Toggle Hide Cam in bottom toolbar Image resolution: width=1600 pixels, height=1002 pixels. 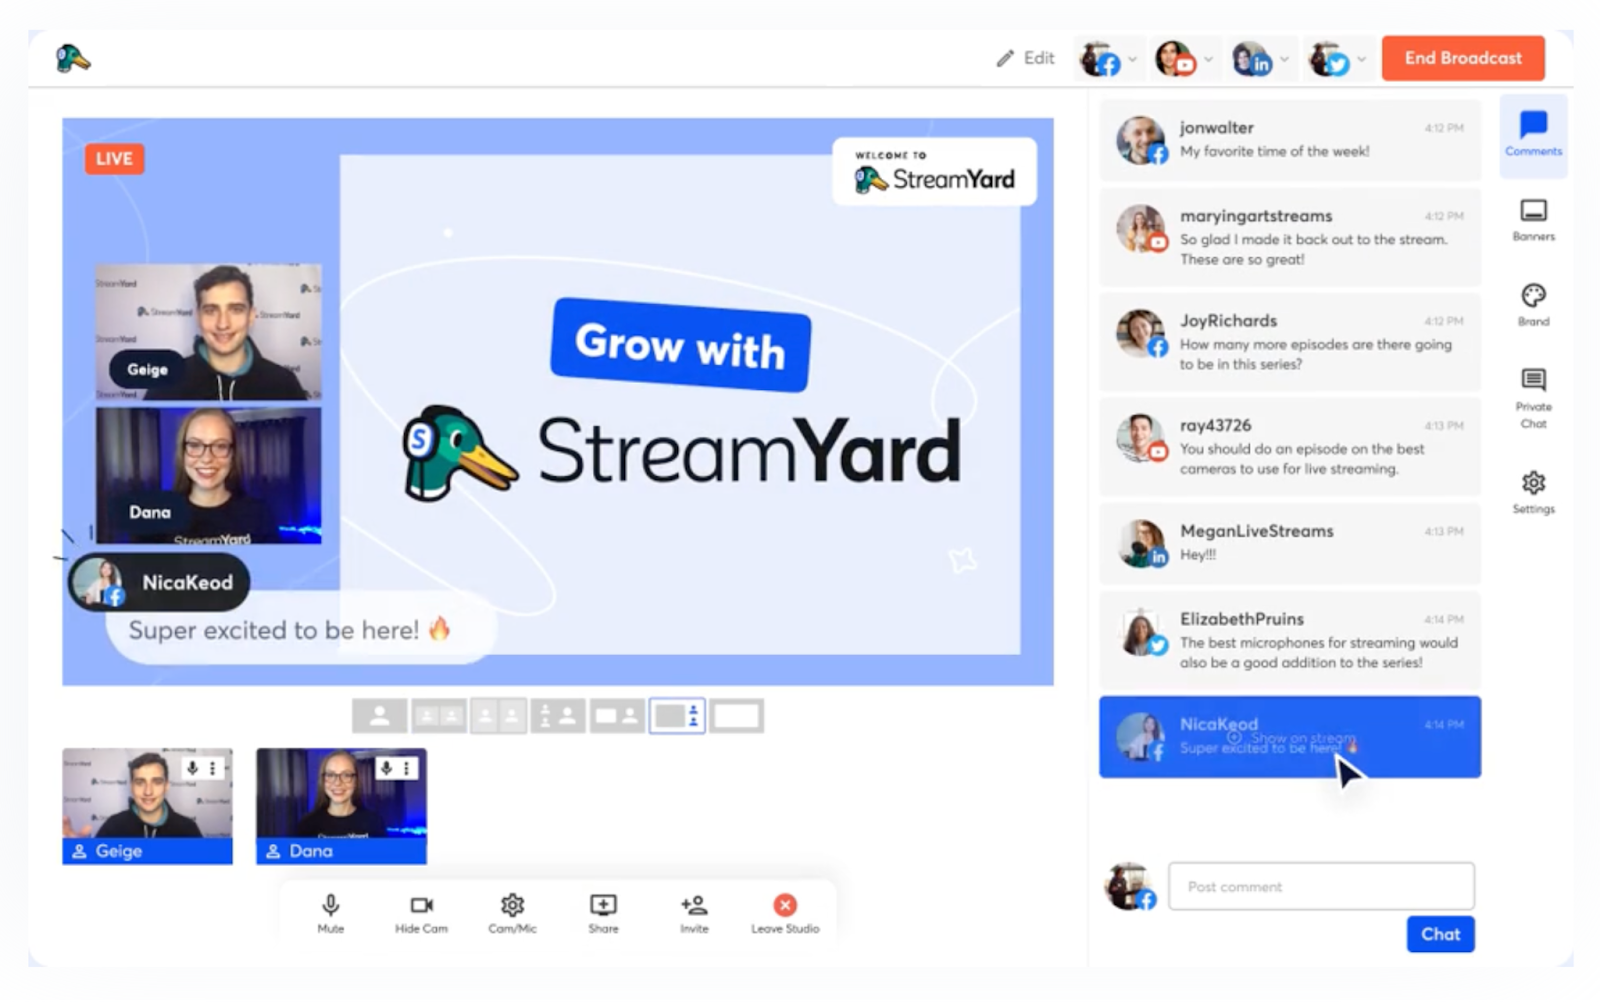click(x=421, y=913)
